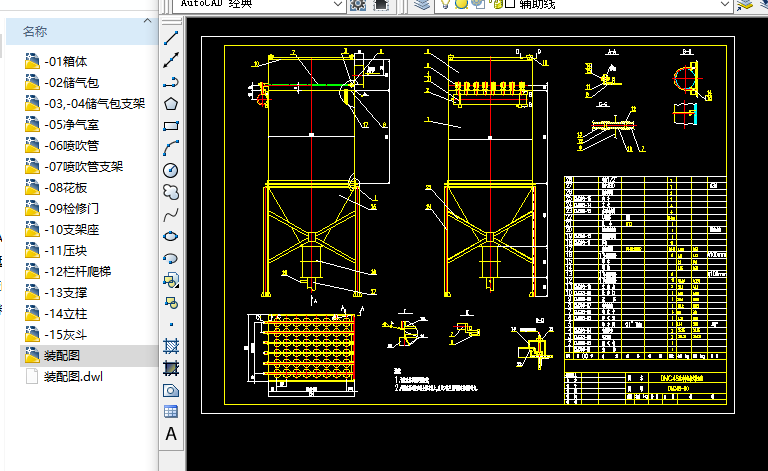Image resolution: width=768 pixels, height=471 pixels.
Task: Click the 名称 column header
Action: coord(36,33)
